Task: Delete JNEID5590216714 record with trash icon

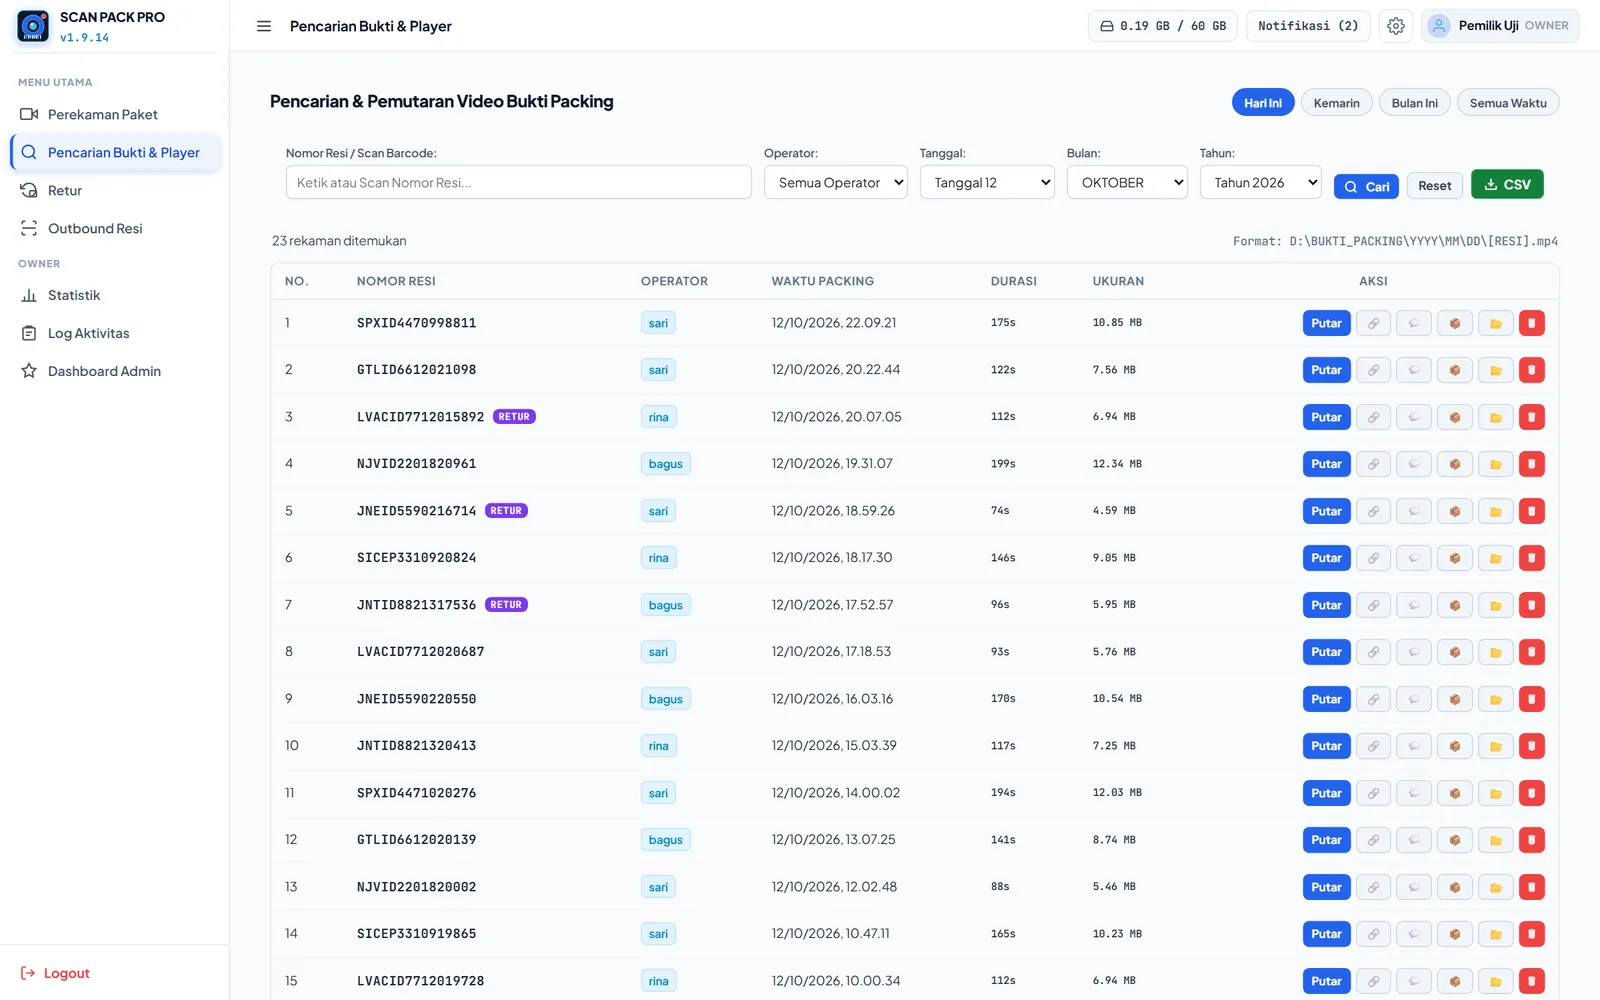Action: 1532,511
